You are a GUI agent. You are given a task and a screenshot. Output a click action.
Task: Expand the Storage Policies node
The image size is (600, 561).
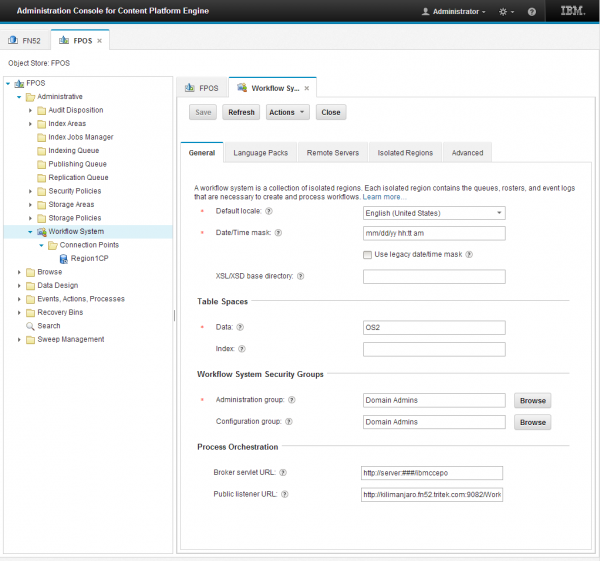tap(30, 219)
